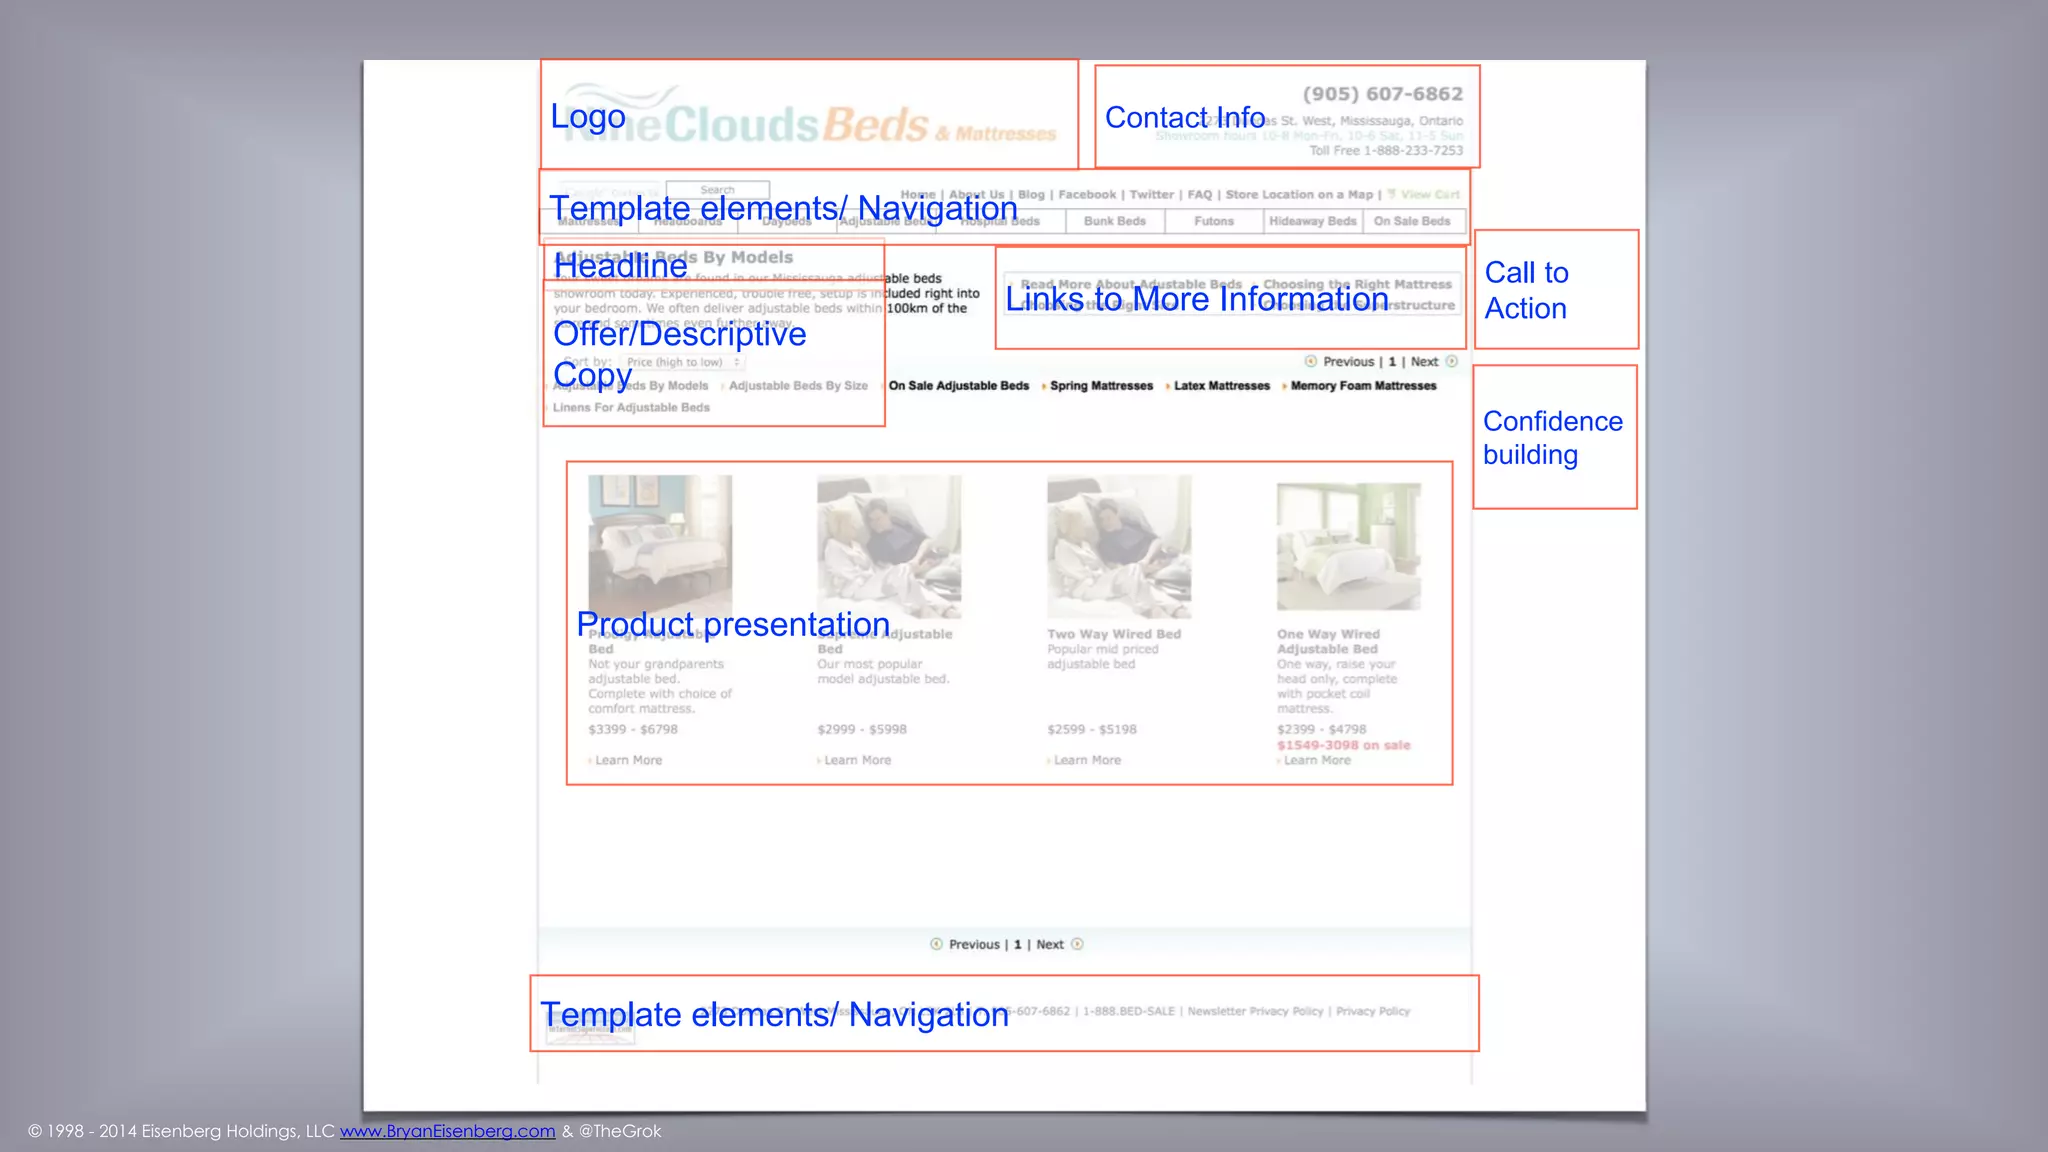The width and height of the screenshot is (2048, 1152).
Task: Open Adjustable Beds By Size subcategory
Action: coord(798,386)
